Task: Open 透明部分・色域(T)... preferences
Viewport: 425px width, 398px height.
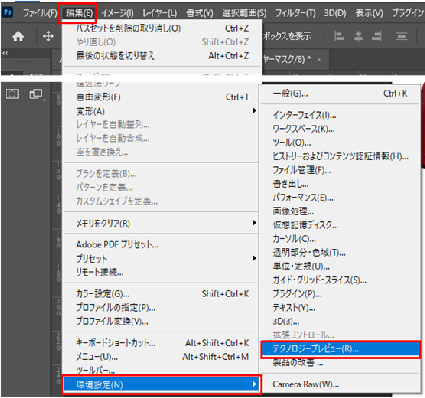Action: [340, 253]
